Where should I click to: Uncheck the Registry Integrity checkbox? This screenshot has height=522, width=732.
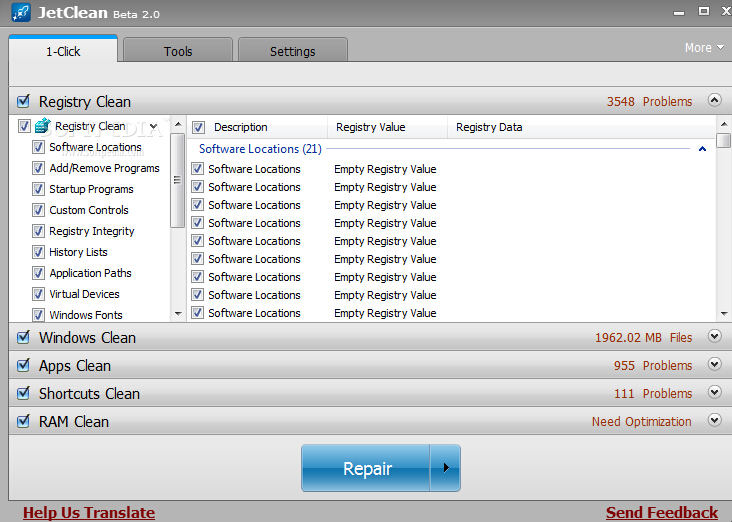[38, 231]
